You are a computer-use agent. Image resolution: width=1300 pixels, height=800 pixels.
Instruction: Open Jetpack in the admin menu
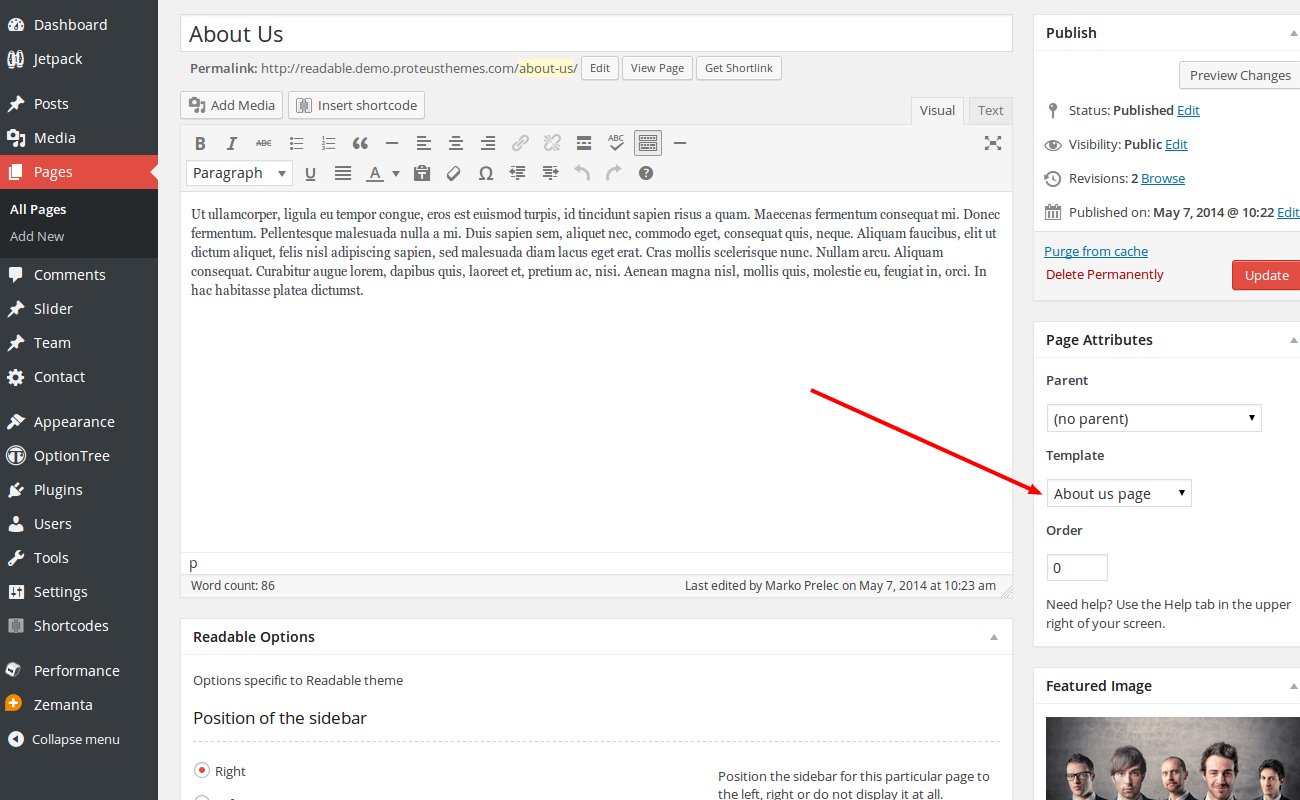tap(79, 58)
